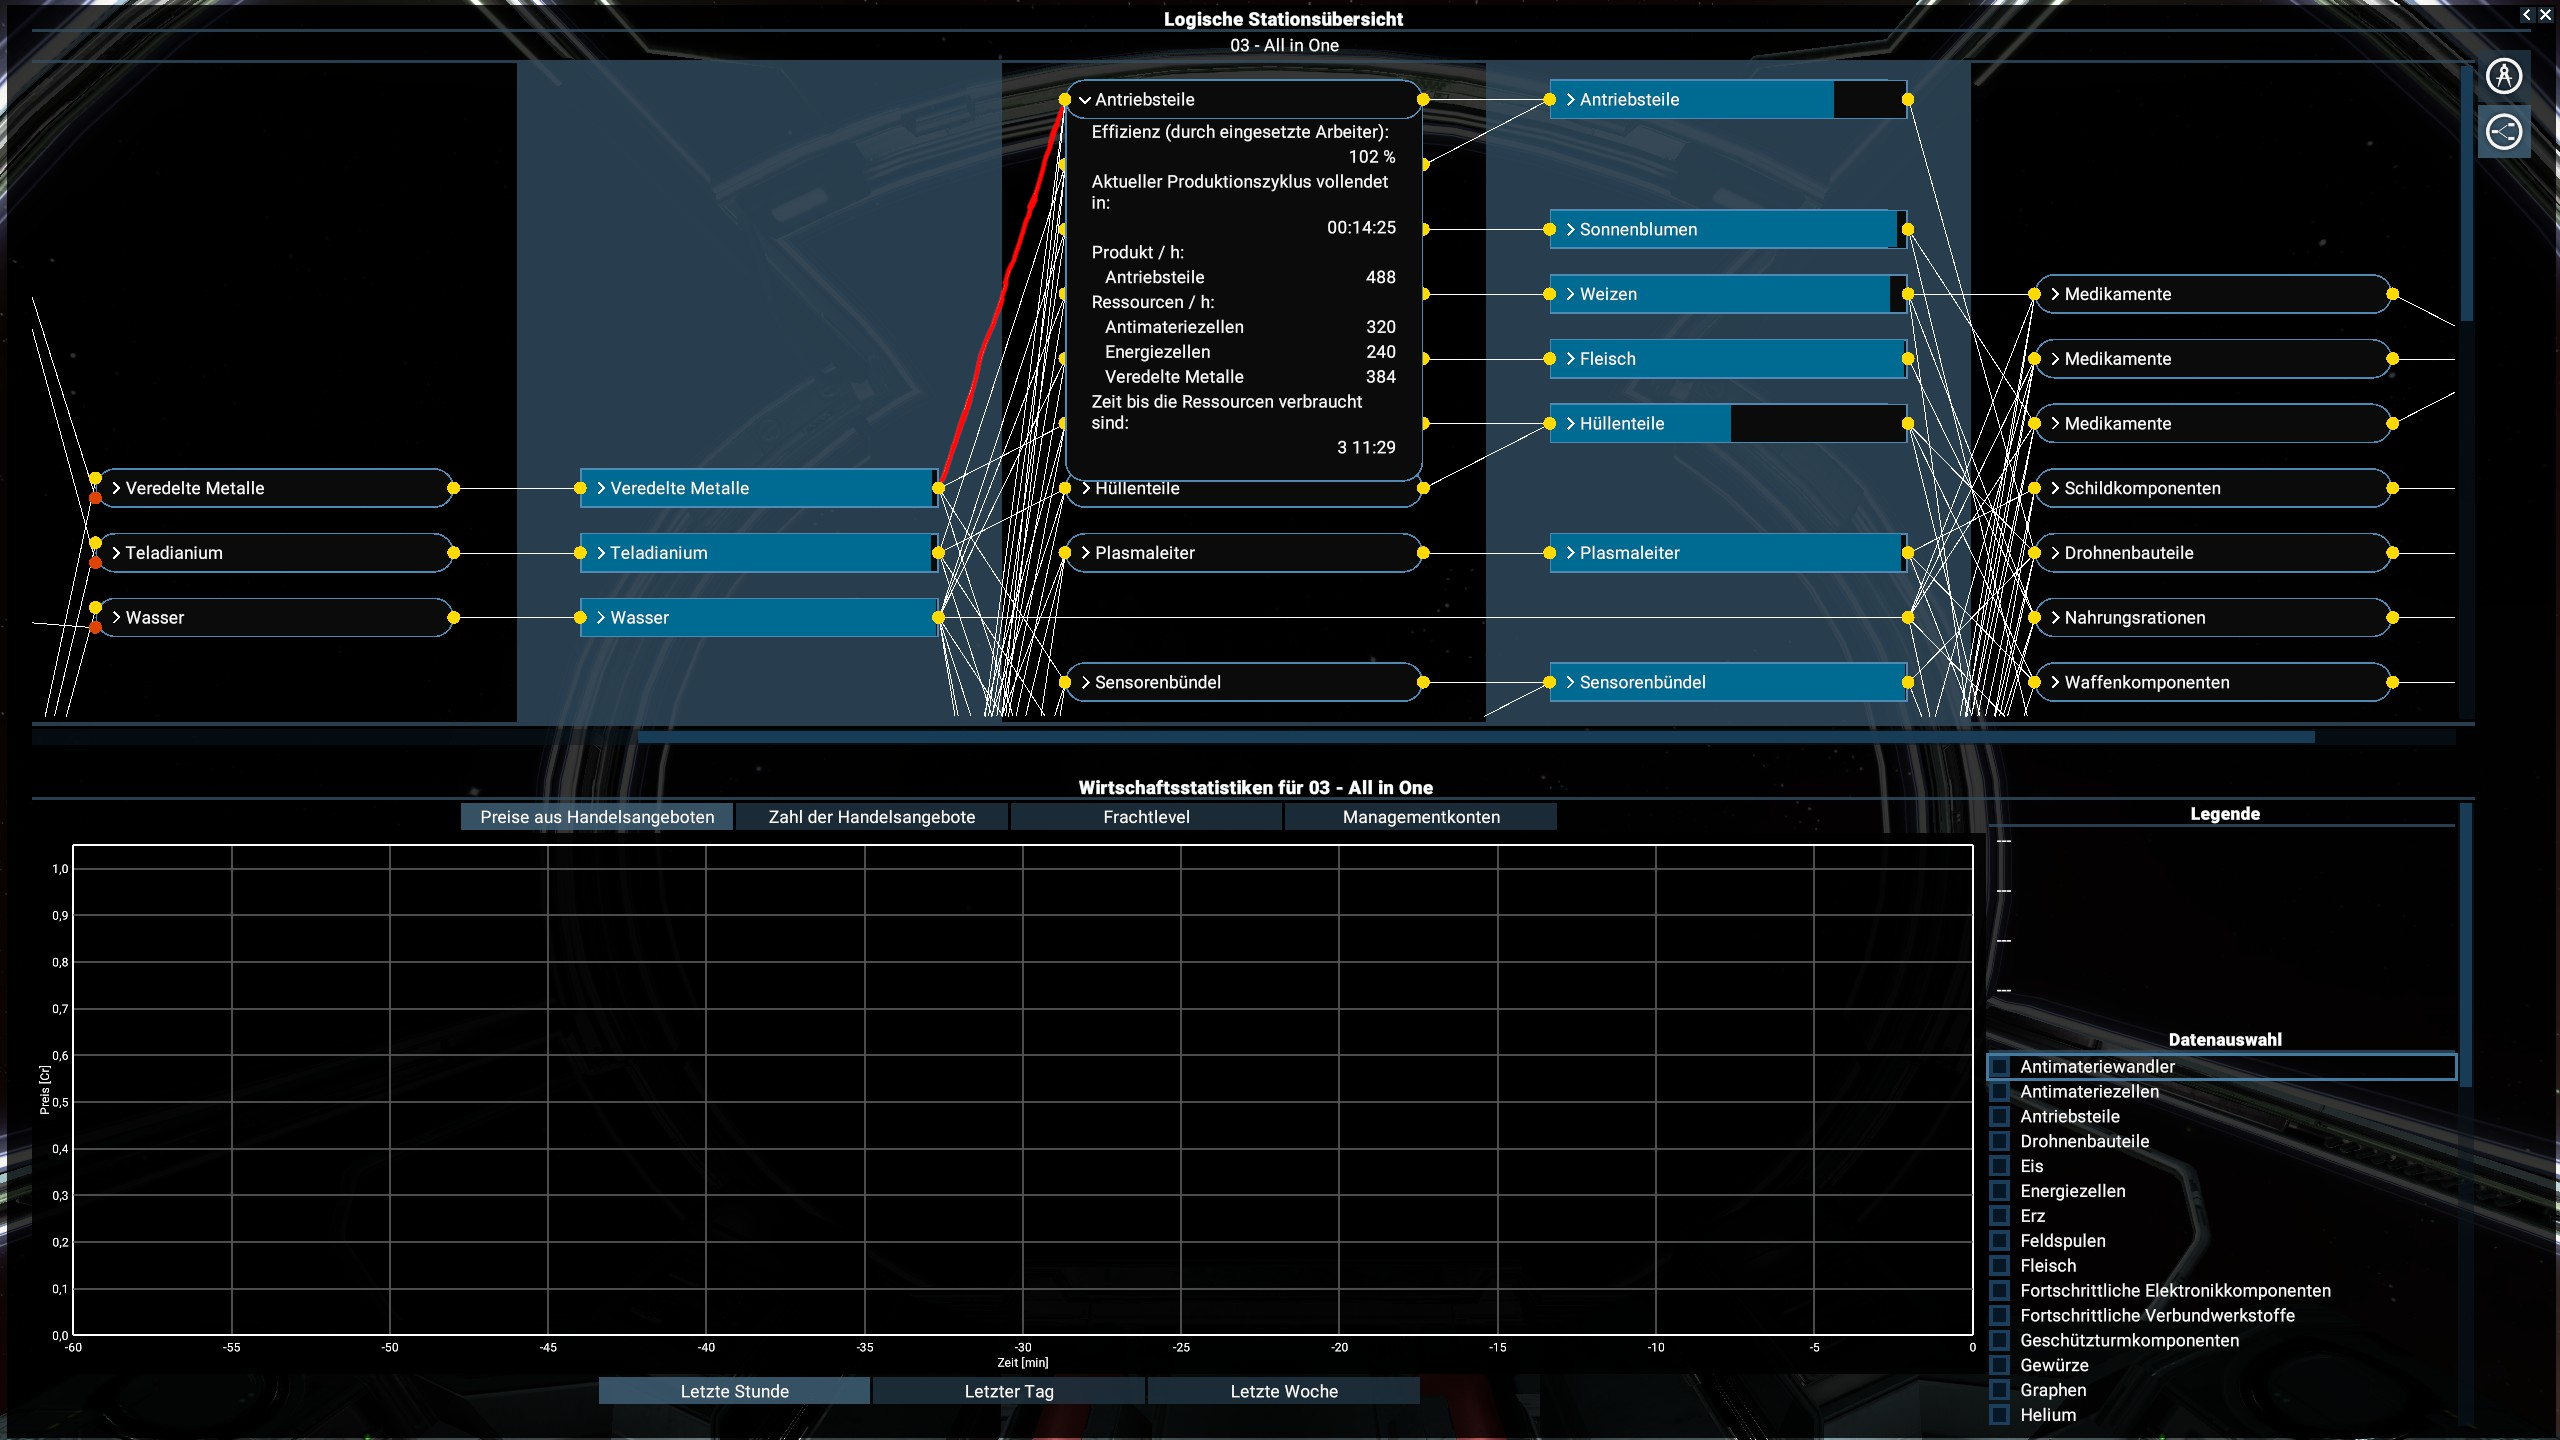Enable the Geschützturmkomponenten checkbox

pyautogui.click(x=2000, y=1340)
